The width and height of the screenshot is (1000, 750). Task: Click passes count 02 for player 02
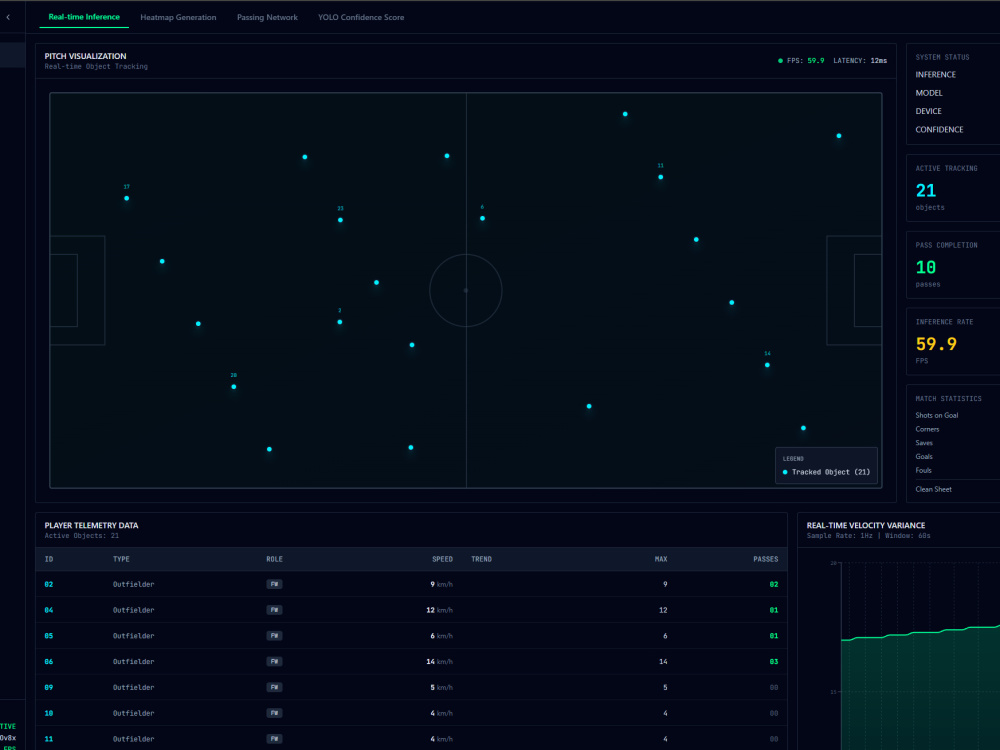pyautogui.click(x=774, y=584)
